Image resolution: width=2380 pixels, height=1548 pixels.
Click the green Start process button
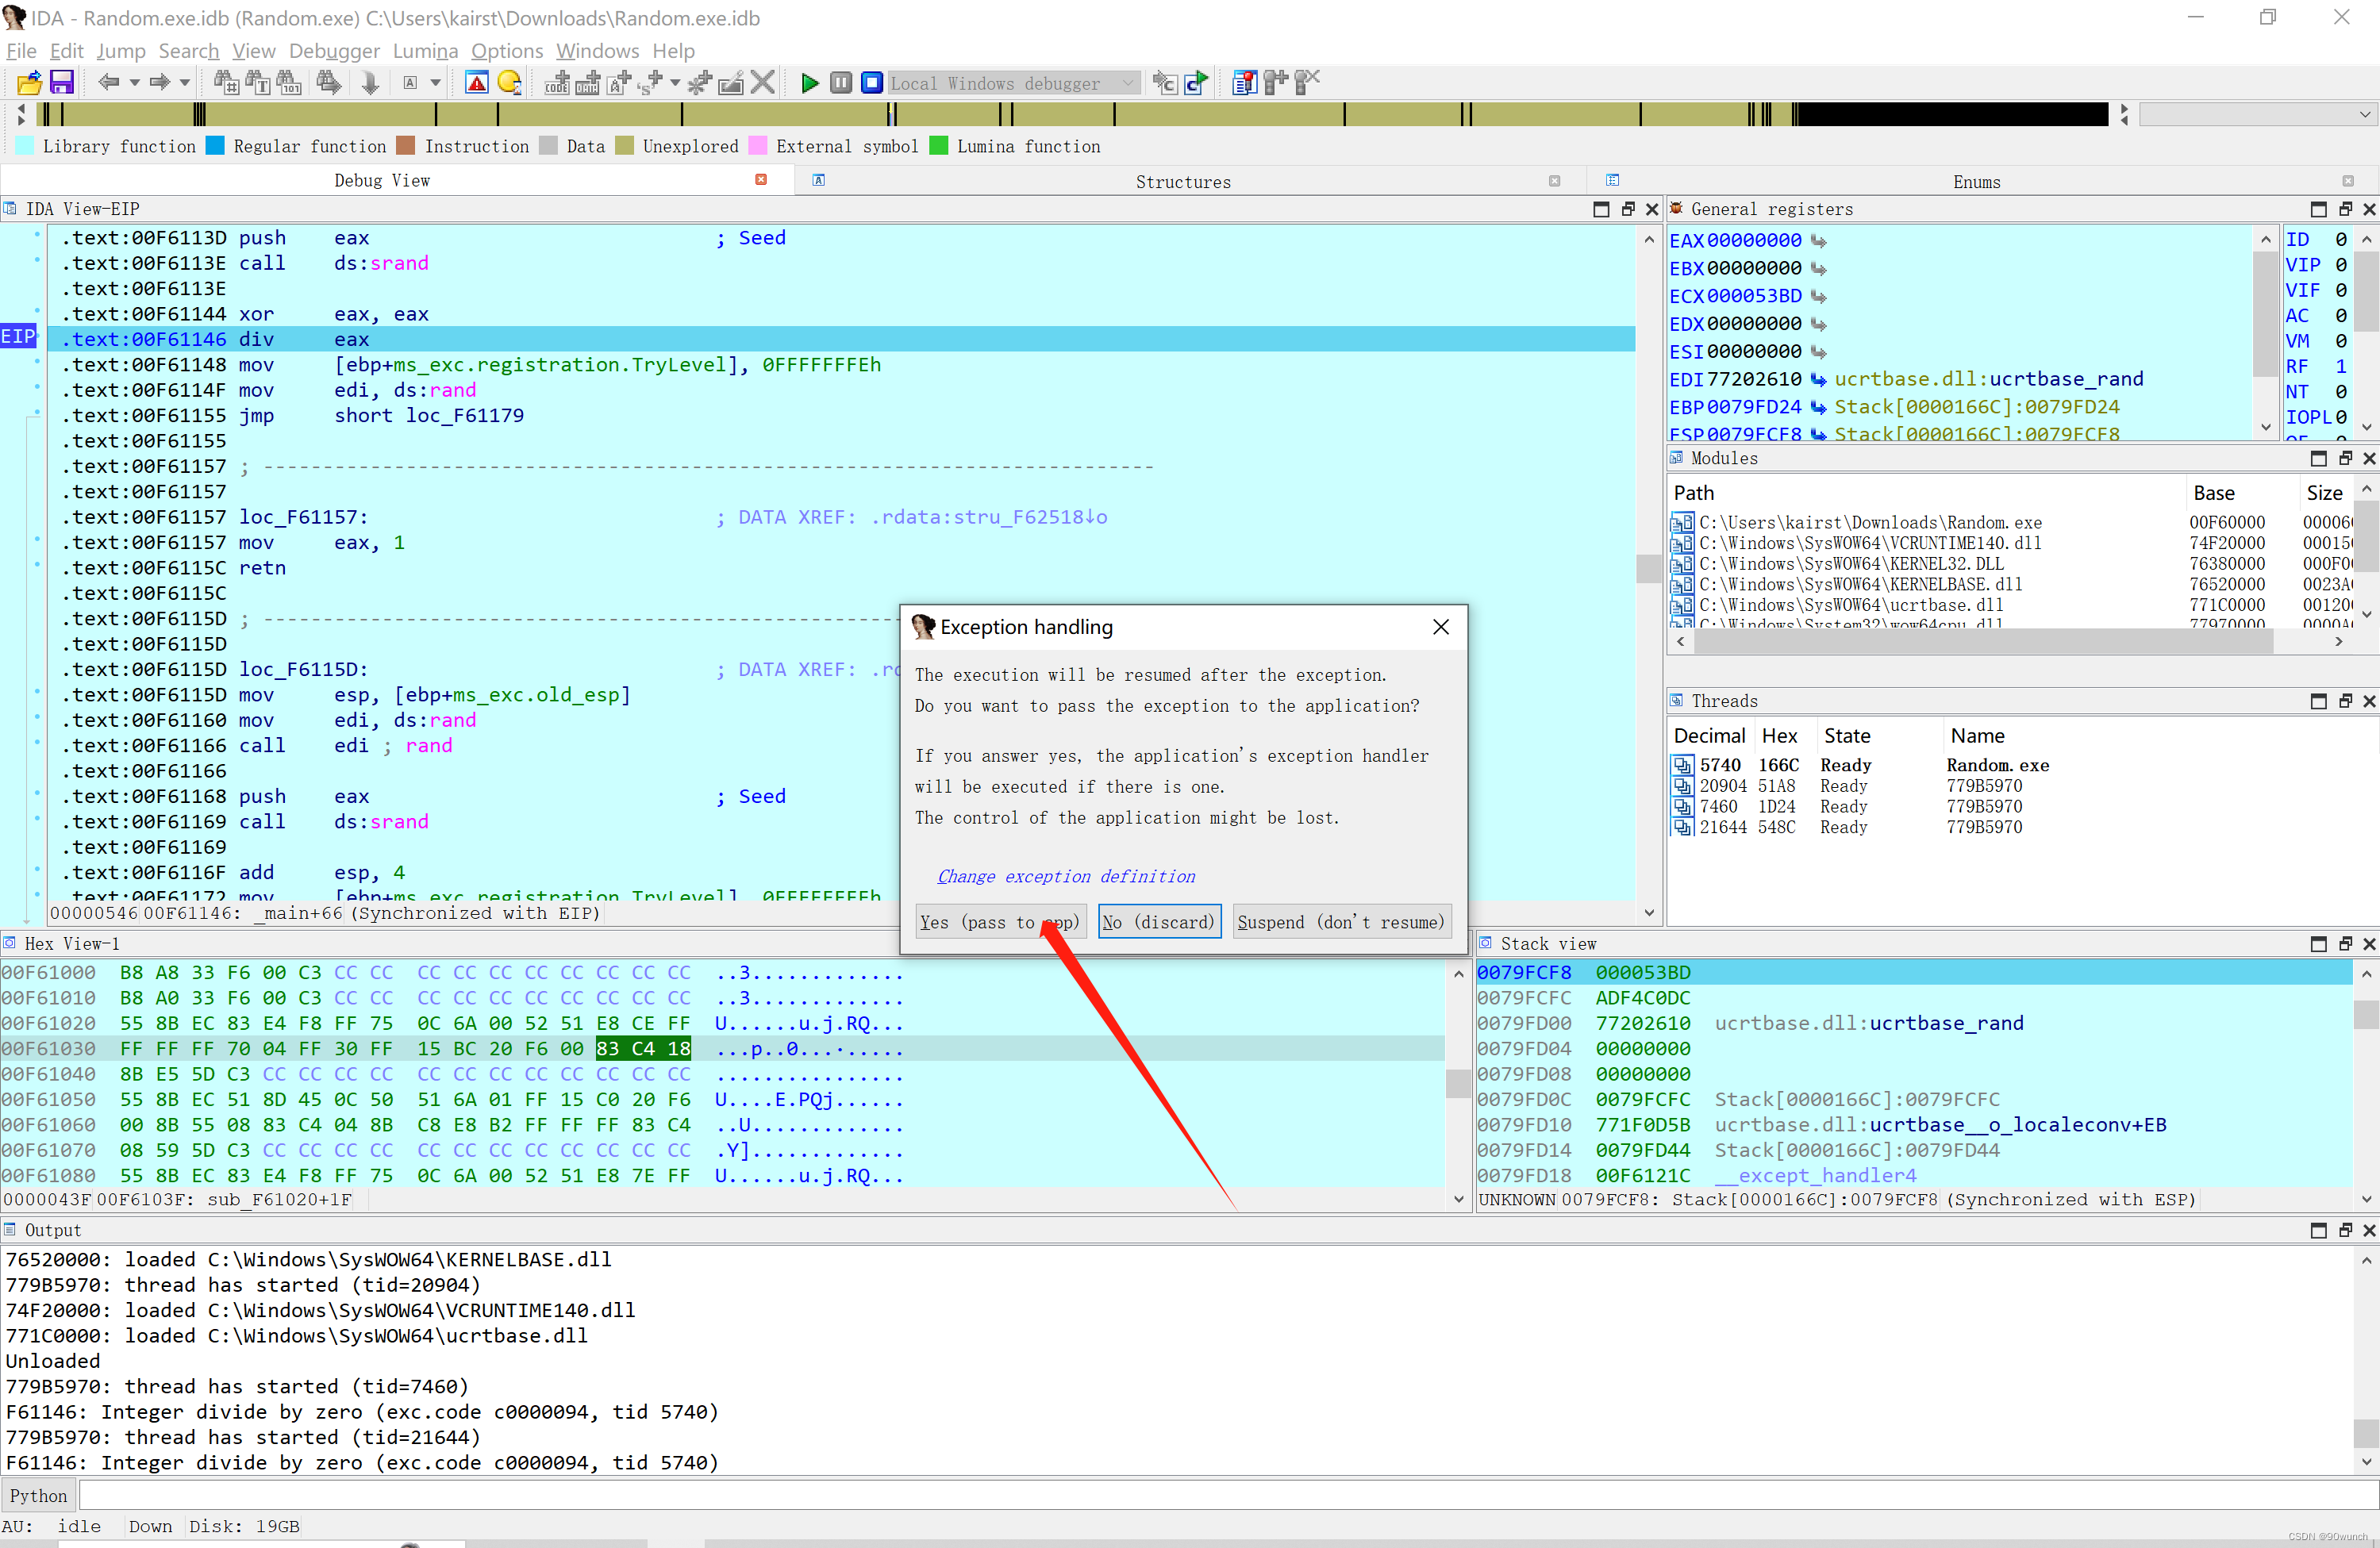click(810, 83)
